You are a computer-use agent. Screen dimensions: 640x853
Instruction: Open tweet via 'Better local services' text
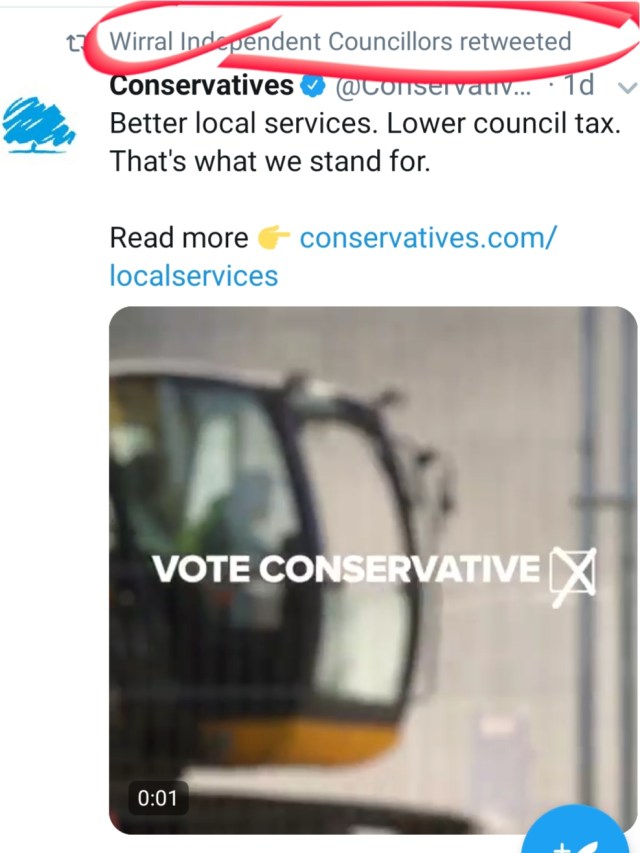pos(365,123)
